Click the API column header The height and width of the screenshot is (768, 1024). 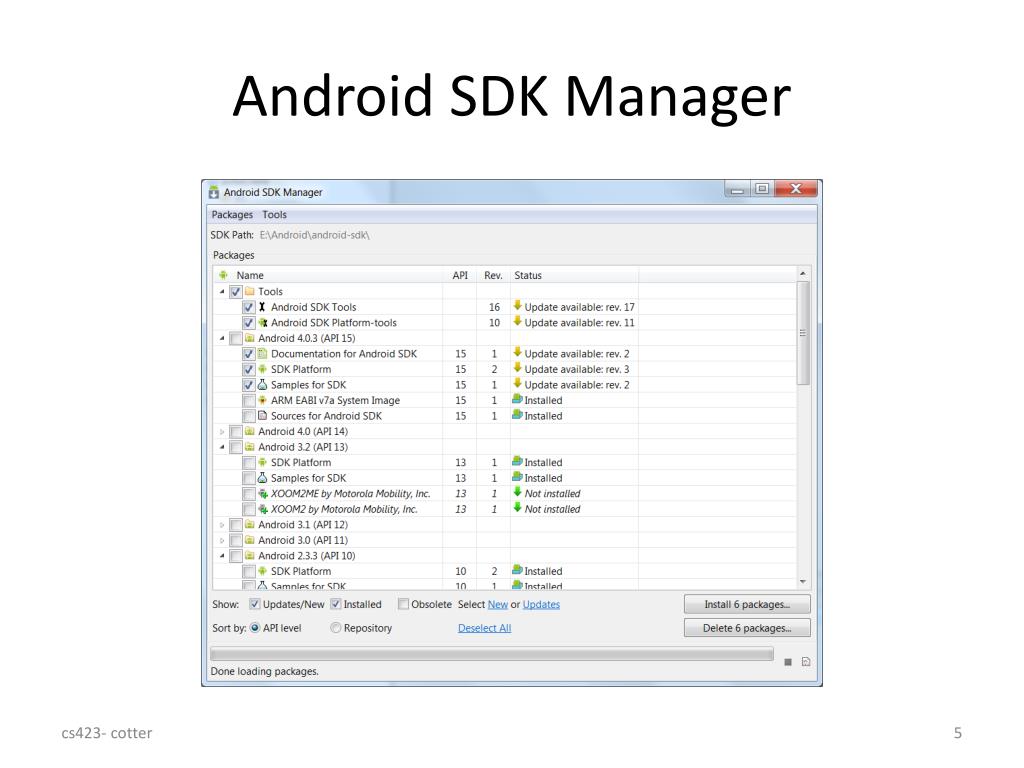[460, 275]
